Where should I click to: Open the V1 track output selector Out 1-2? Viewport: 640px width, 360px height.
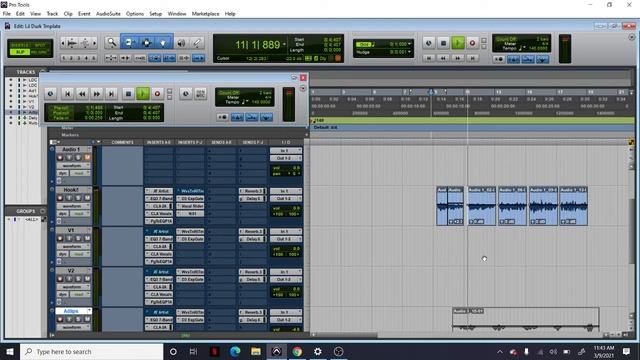point(286,239)
